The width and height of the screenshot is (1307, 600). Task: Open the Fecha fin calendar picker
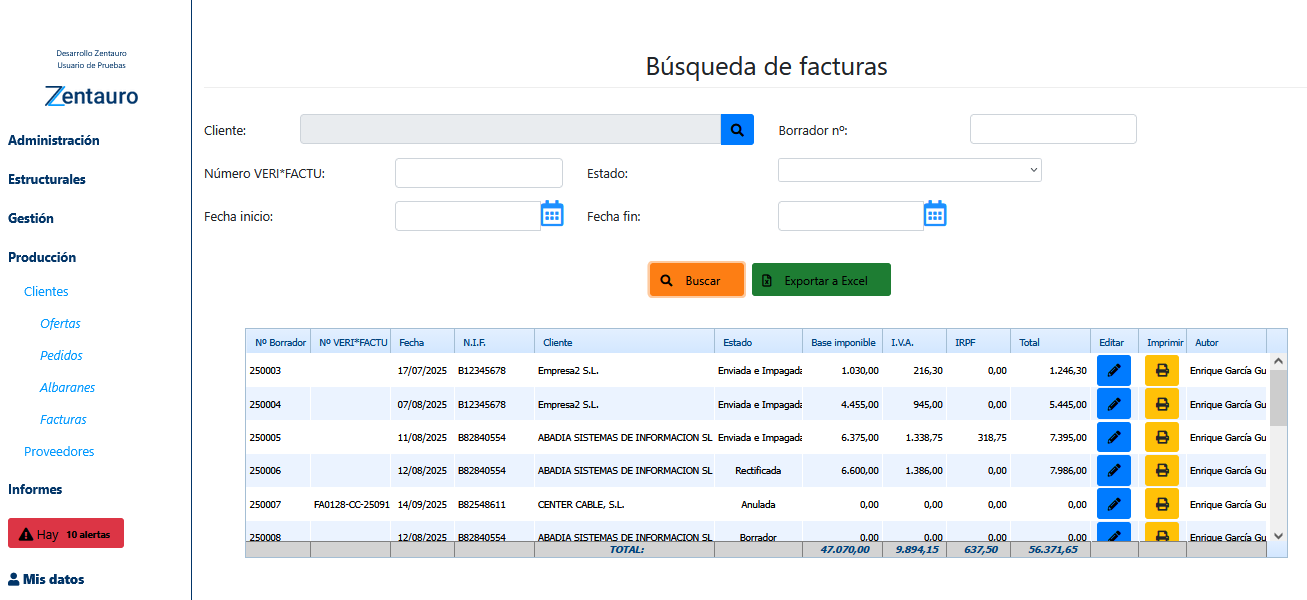(934, 214)
